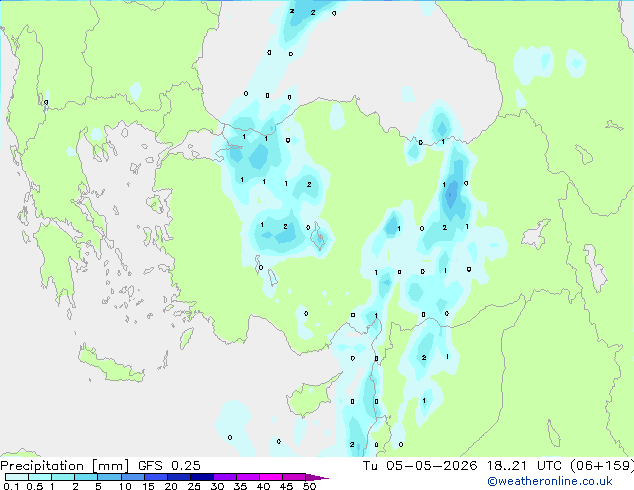Click the 1–2 mm legend swatch
This screenshot has width=634, height=490.
[63, 477]
